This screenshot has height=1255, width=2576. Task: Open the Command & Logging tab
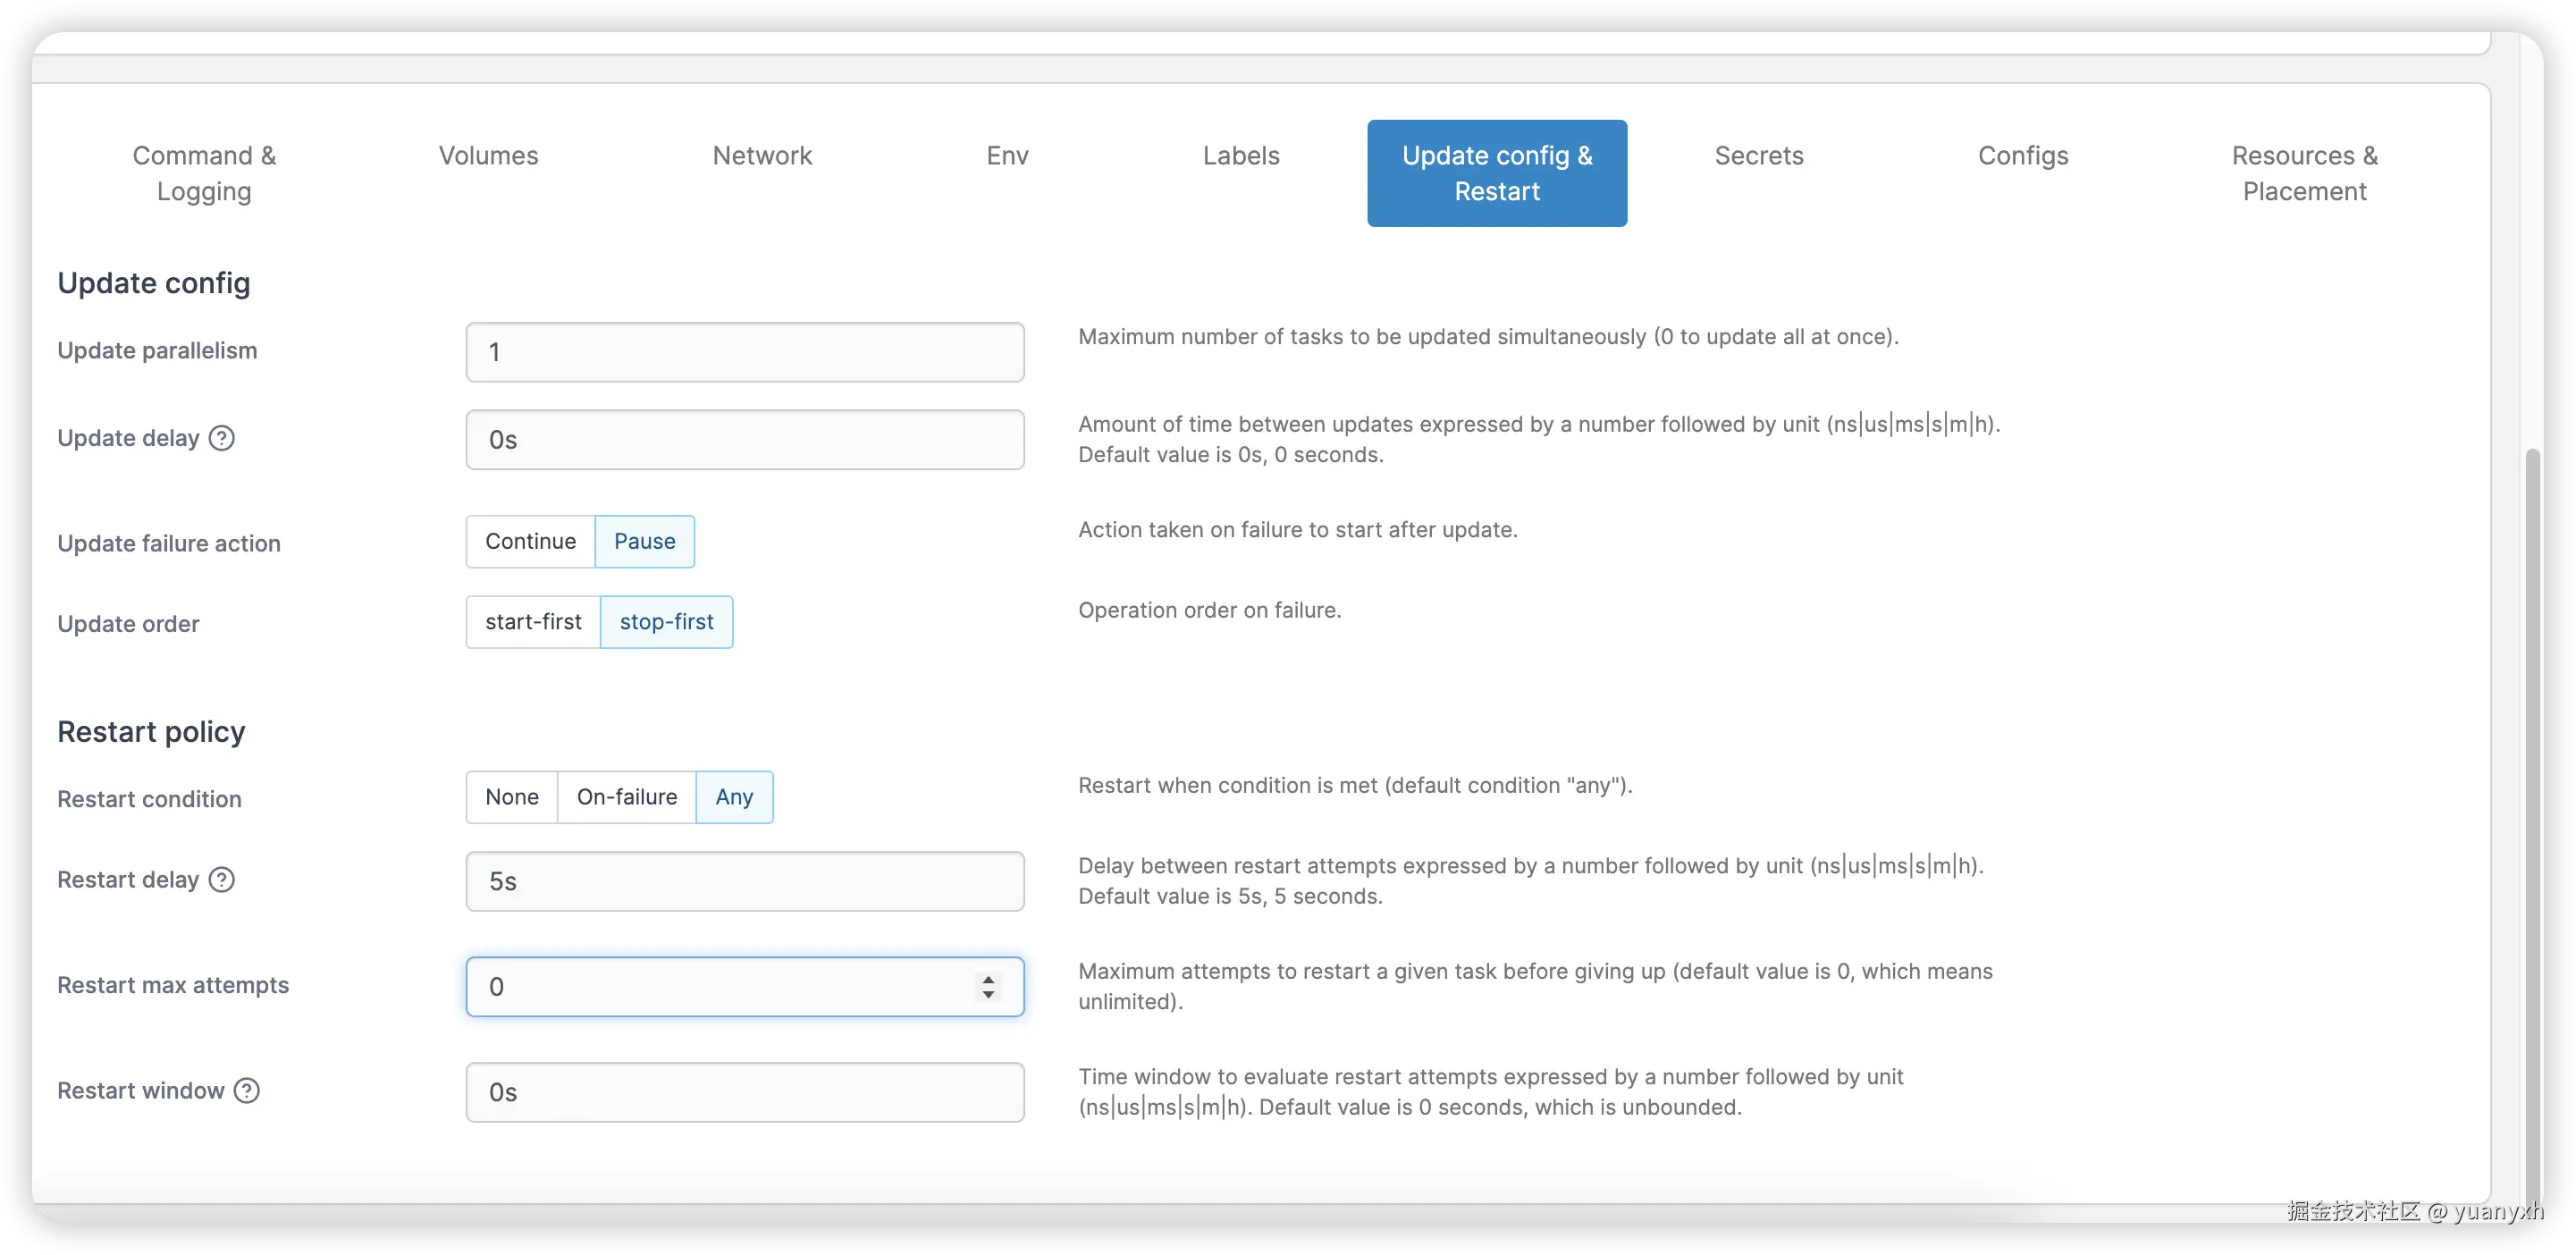click(x=204, y=173)
